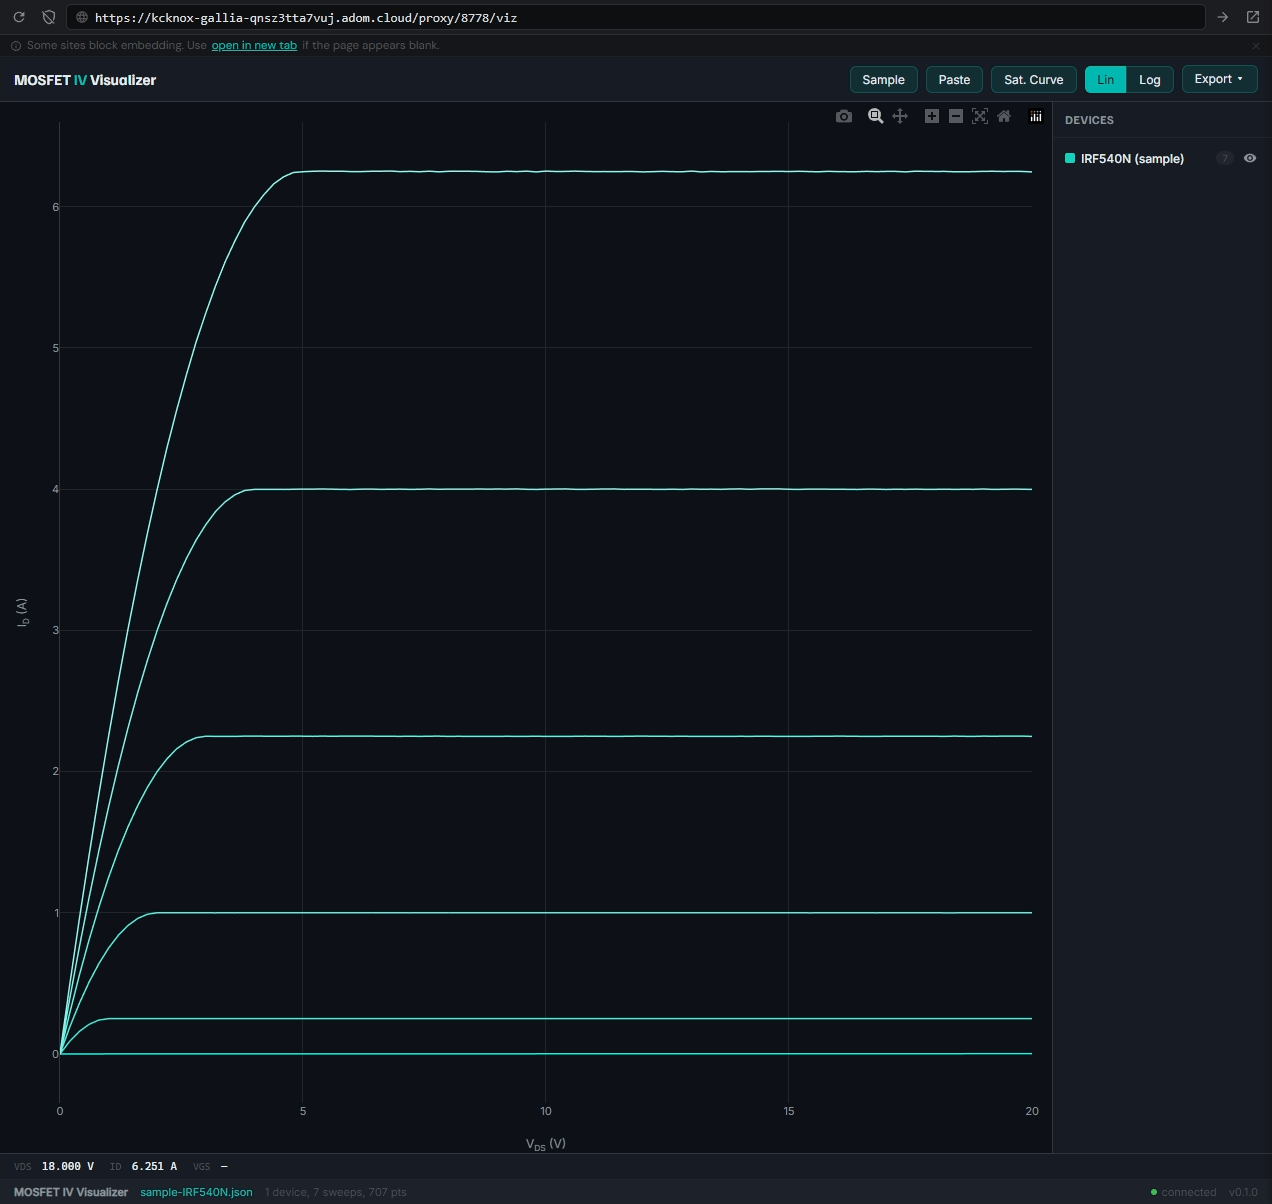
Task: Reload the page with refresh icon
Action: click(x=19, y=17)
